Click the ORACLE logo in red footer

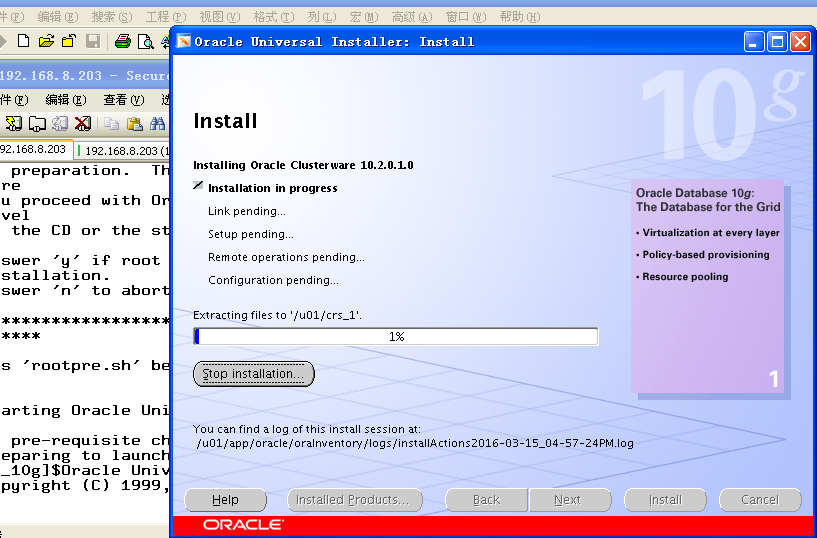point(244,524)
